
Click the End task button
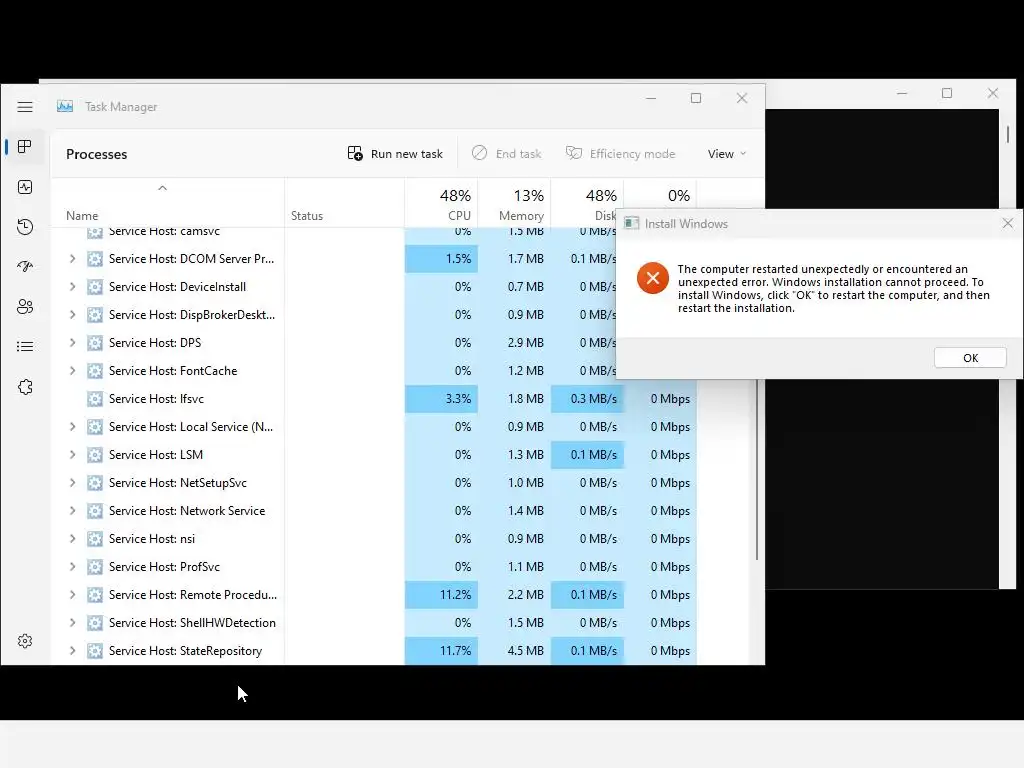point(507,153)
